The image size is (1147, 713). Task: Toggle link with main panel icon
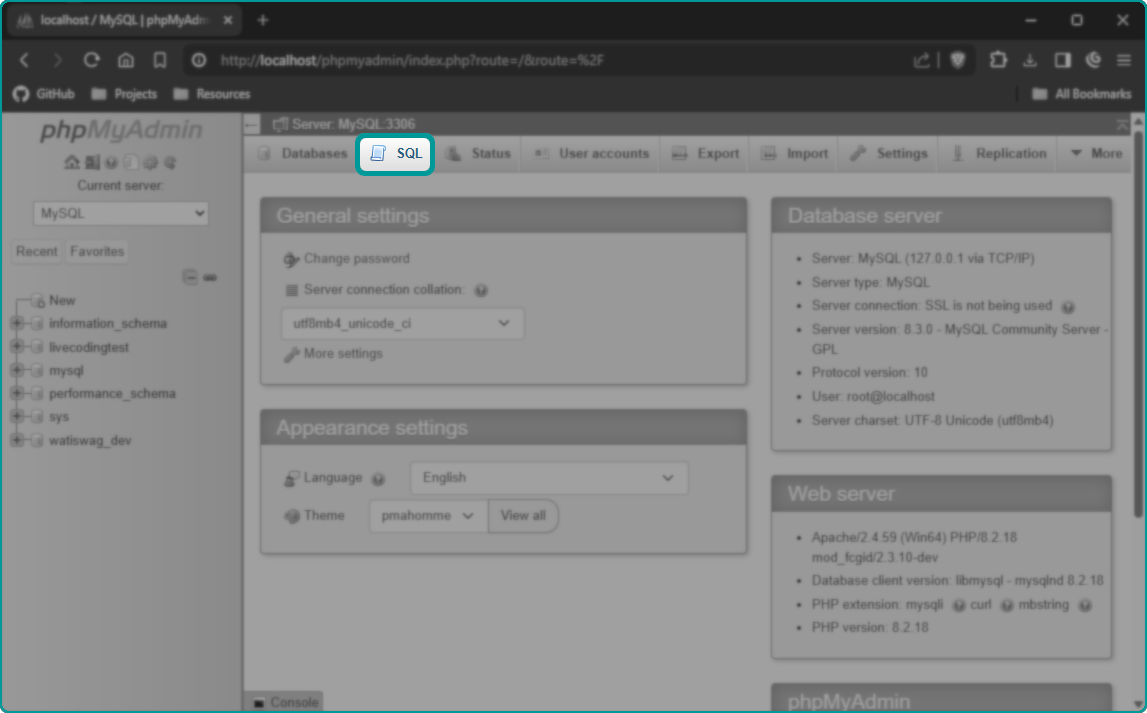pyautogui.click(x=210, y=277)
